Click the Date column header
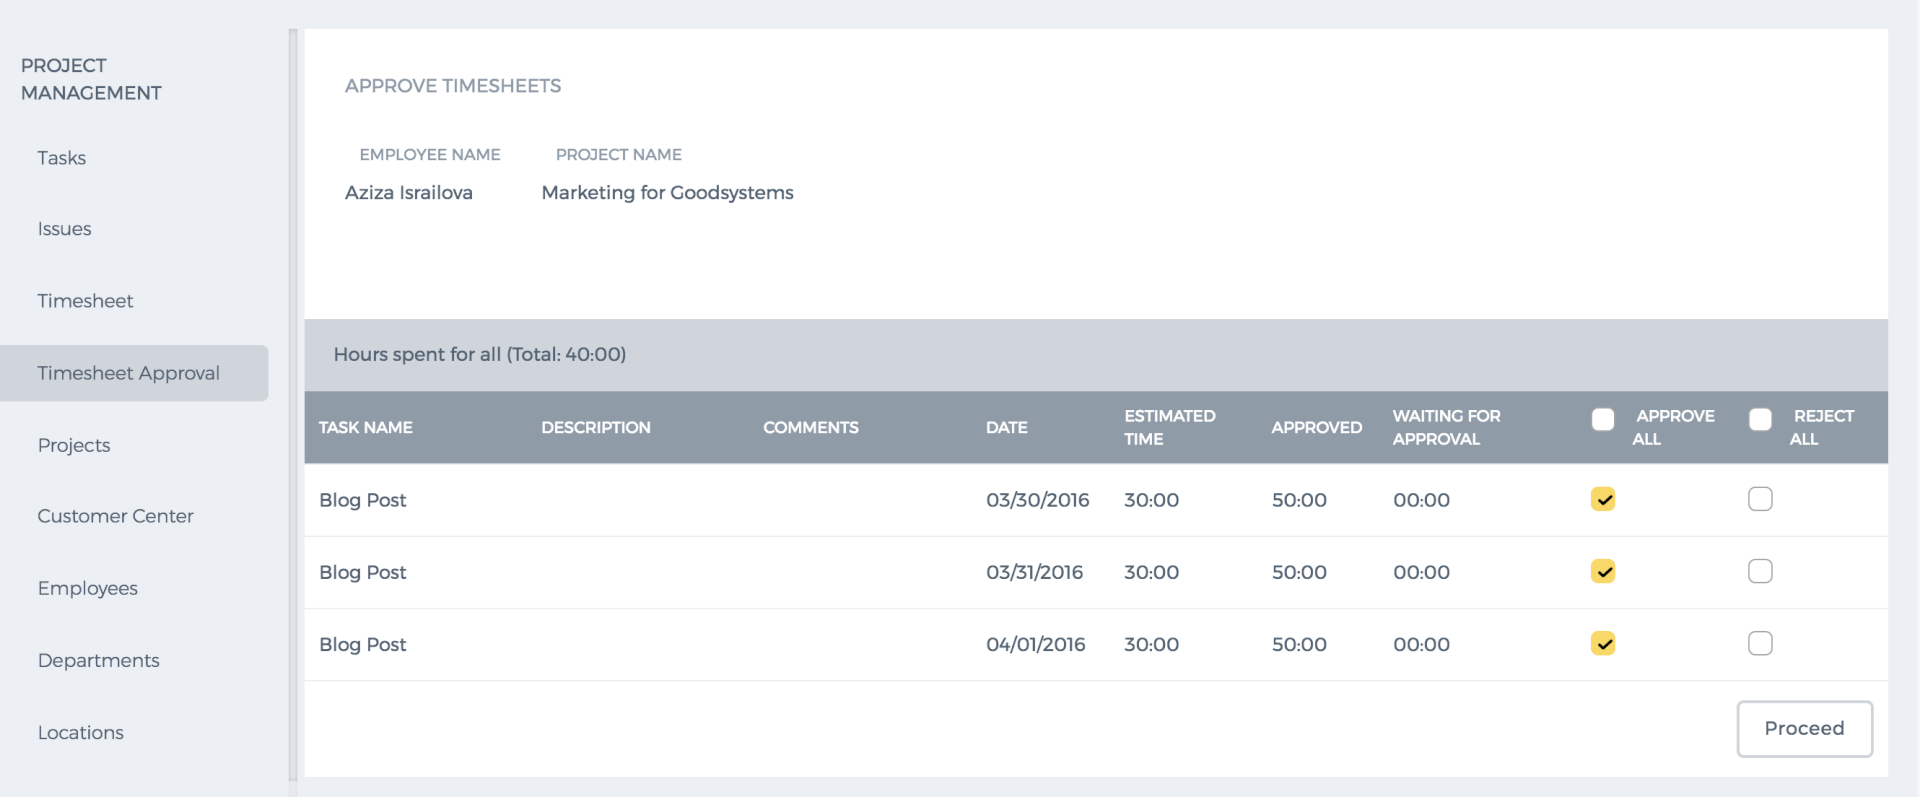The height and width of the screenshot is (797, 1920). click(1007, 427)
